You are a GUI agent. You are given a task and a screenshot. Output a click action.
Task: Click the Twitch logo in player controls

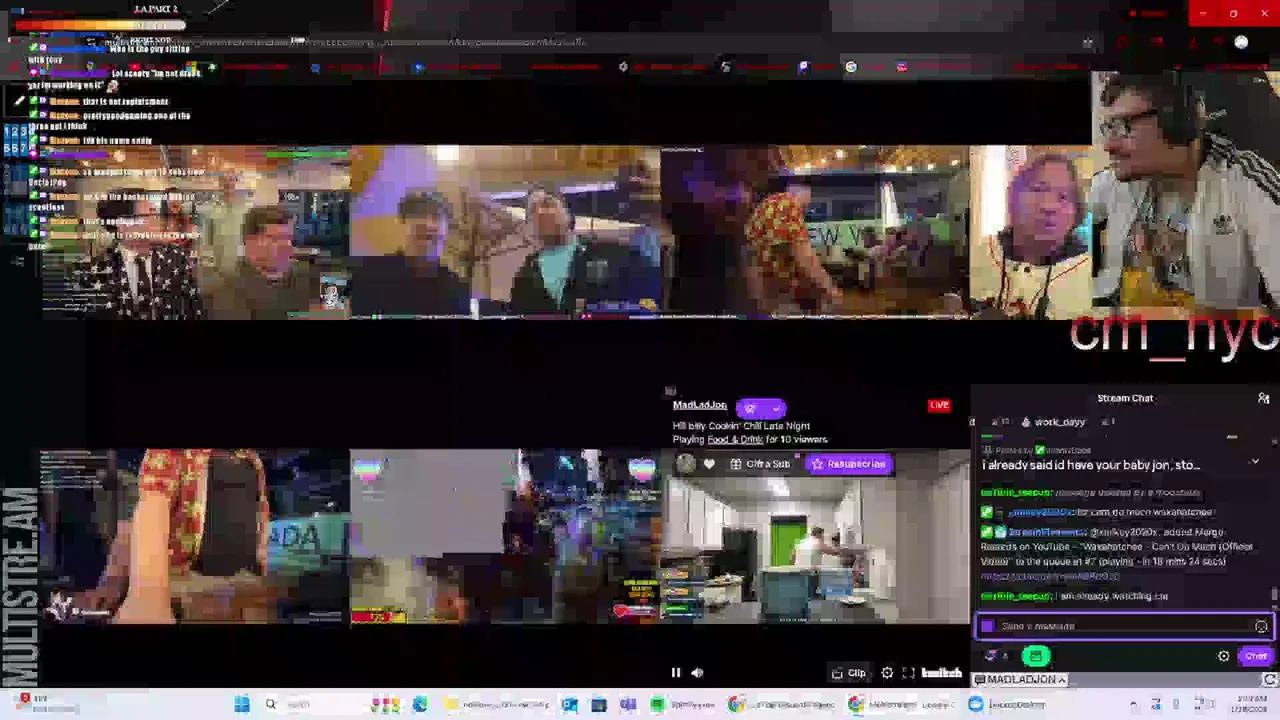941,673
